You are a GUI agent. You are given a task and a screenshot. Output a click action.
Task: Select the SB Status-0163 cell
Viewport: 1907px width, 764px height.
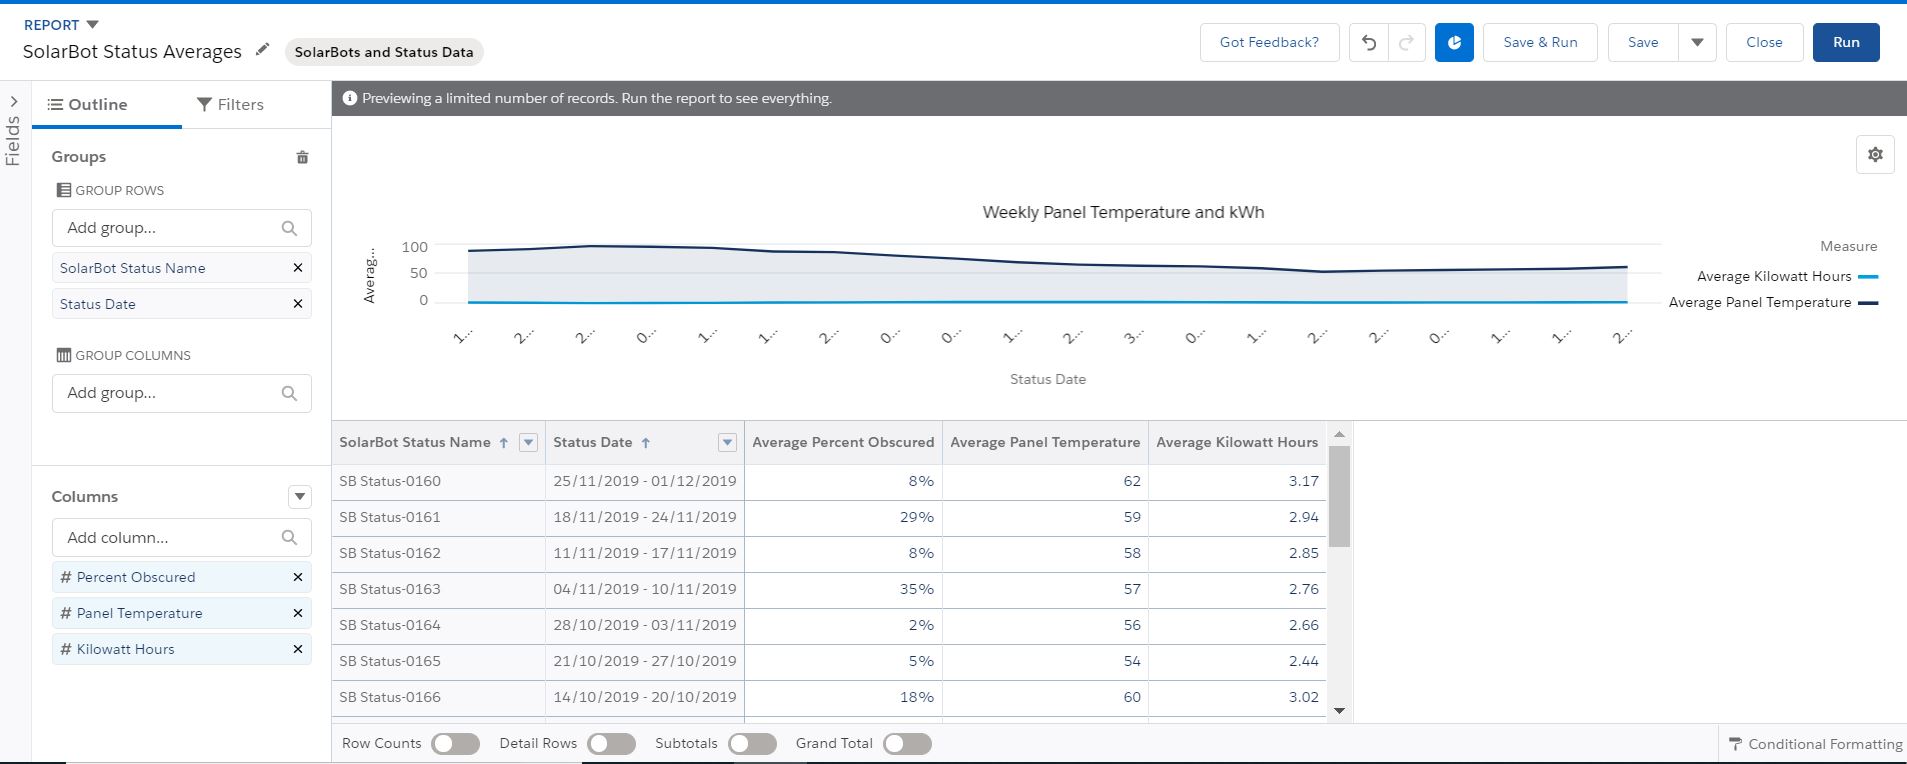[x=438, y=589]
